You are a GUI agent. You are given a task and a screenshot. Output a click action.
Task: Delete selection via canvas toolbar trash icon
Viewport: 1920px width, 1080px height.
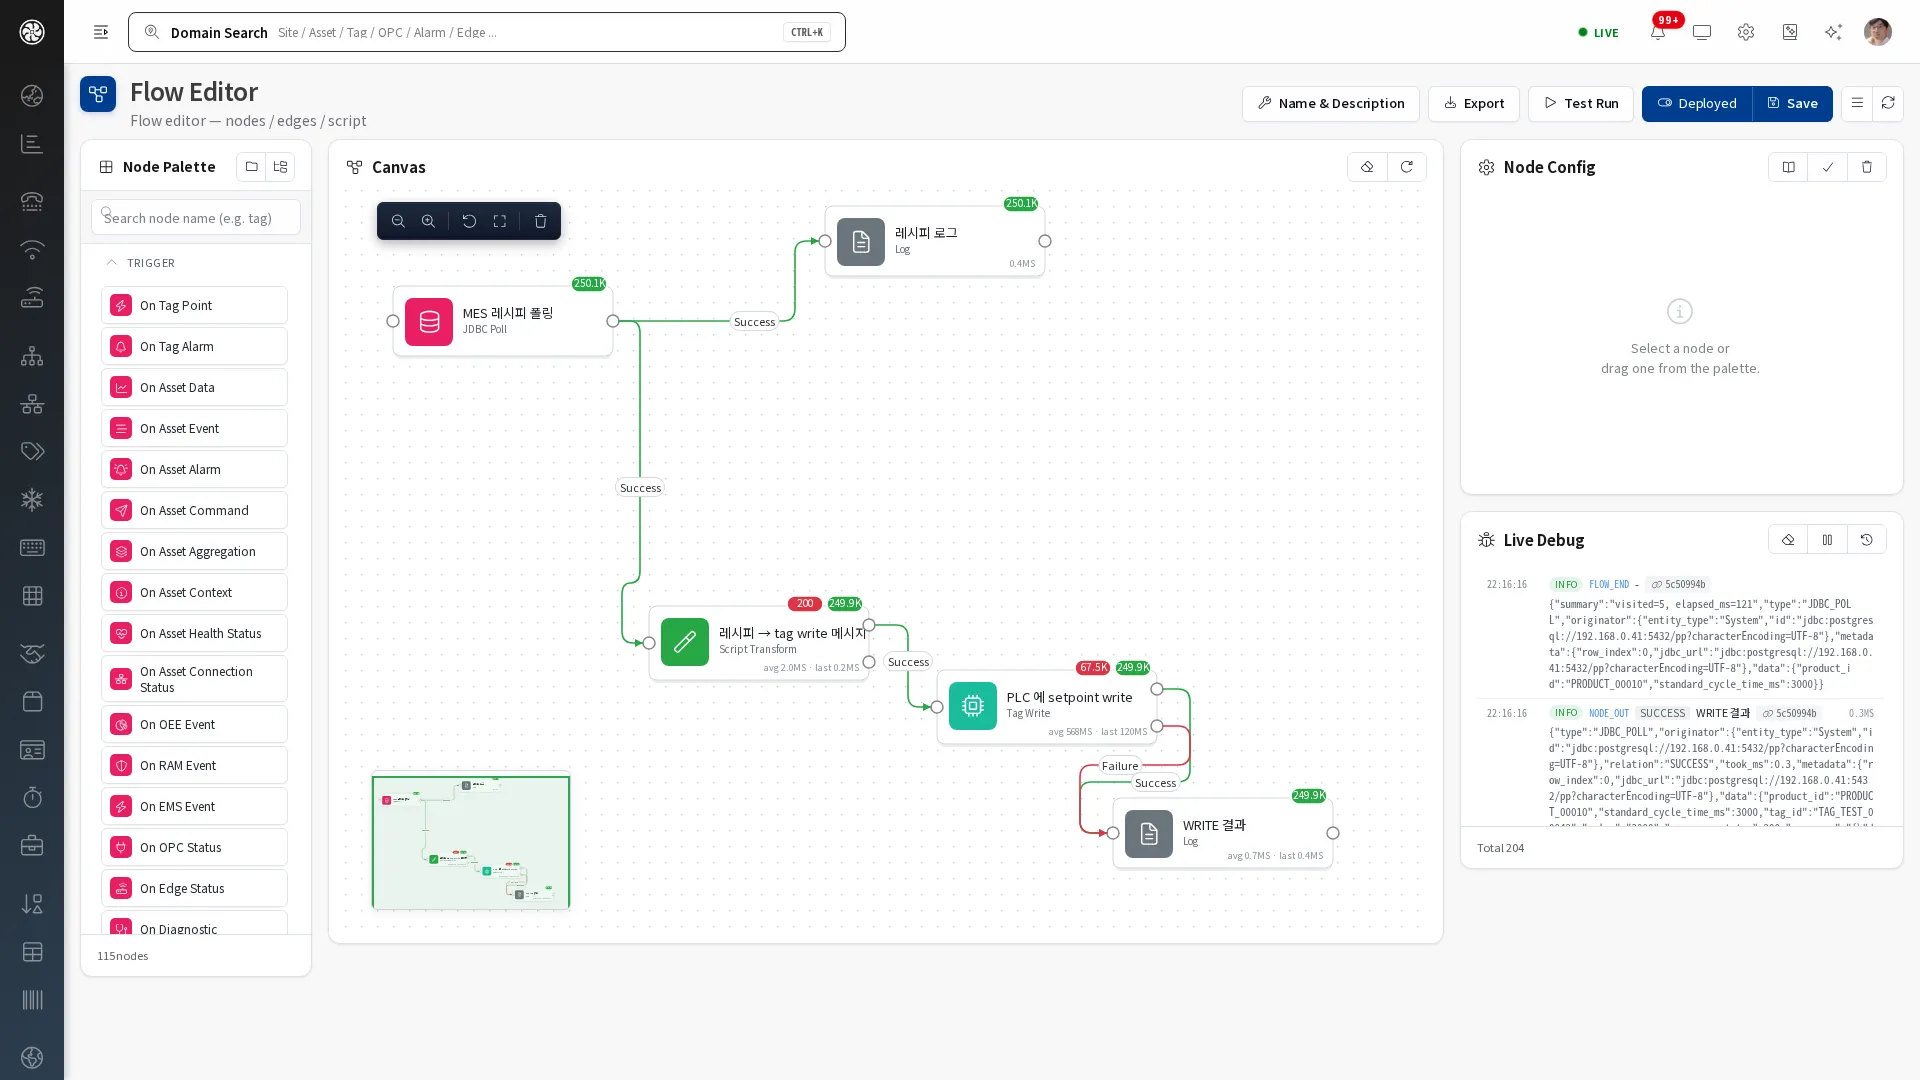[541, 221]
